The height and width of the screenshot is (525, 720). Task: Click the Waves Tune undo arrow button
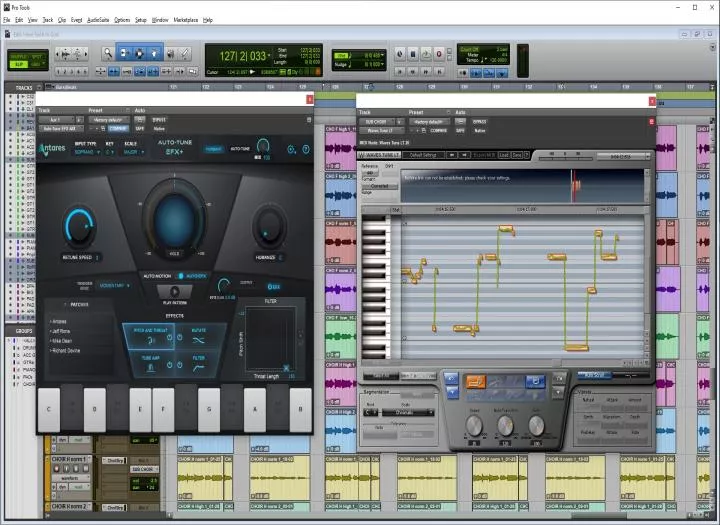click(451, 155)
